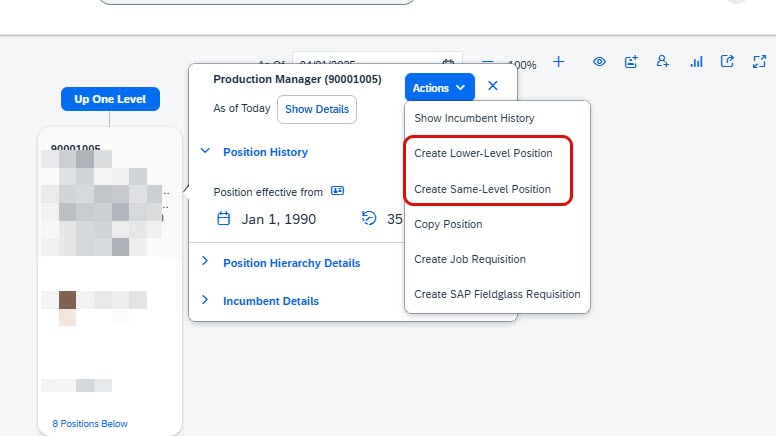This screenshot has height=436, width=776.
Task: Open the bar chart analytics icon
Action: [x=696, y=62]
